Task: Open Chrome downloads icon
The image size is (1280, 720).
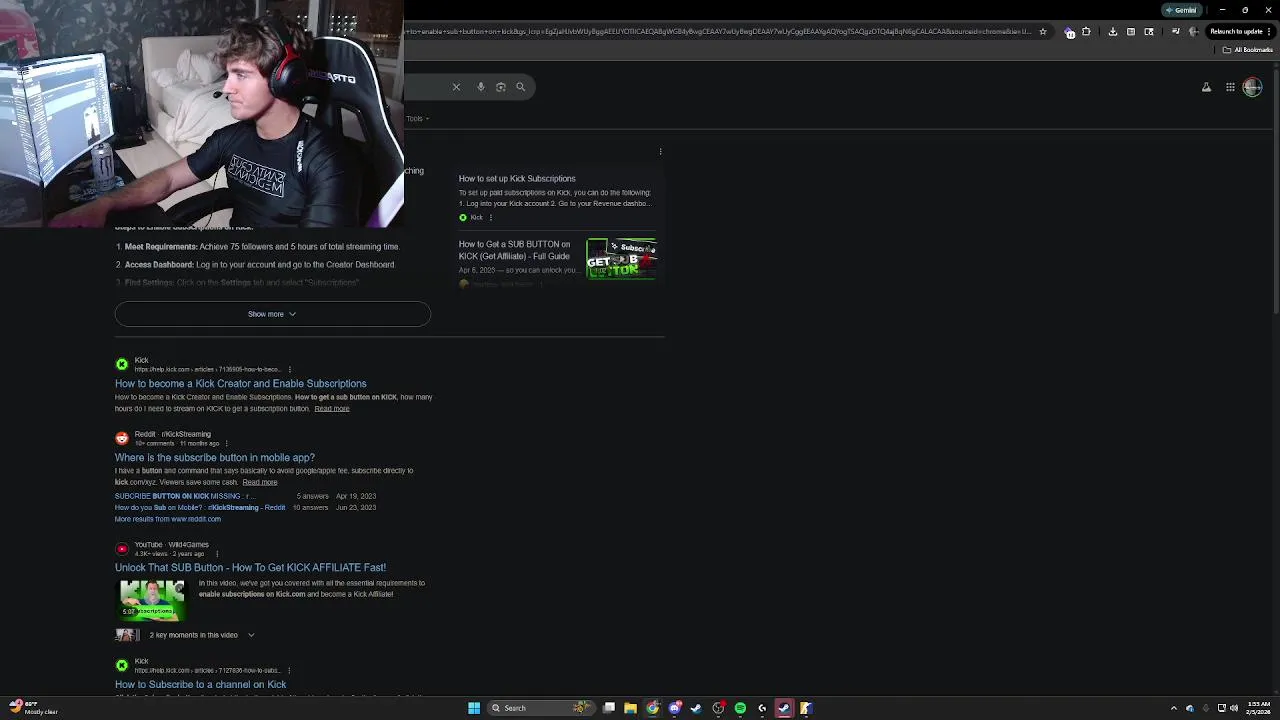Action: (x=1113, y=32)
